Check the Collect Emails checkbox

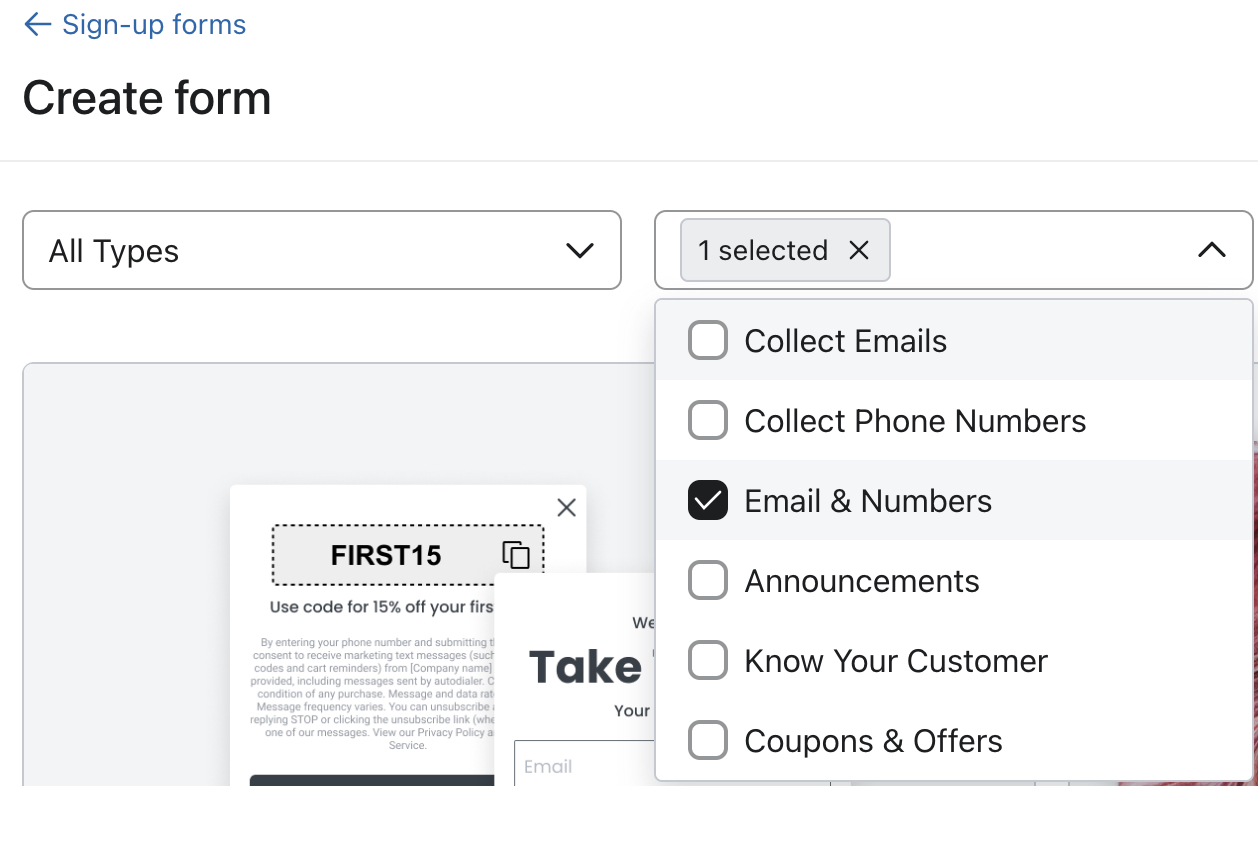[708, 341]
